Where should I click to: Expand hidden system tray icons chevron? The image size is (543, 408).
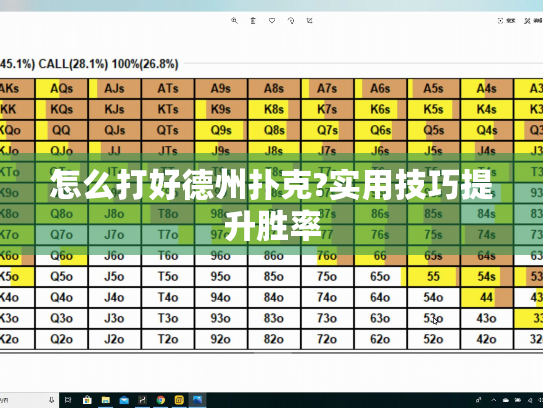(x=493, y=400)
